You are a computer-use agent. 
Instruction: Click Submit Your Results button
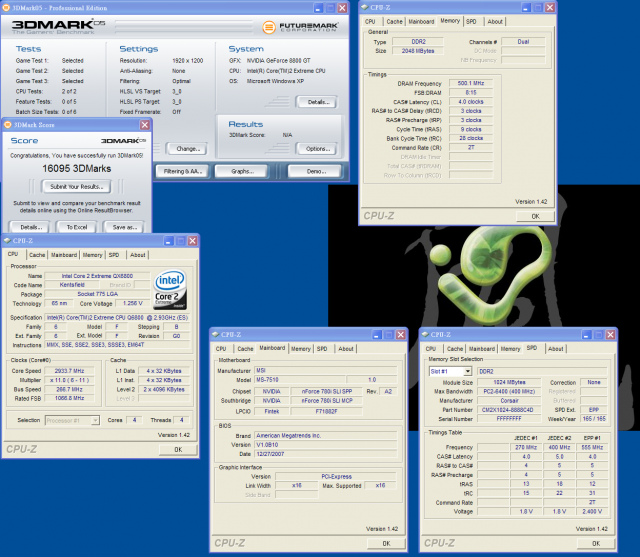pos(76,187)
